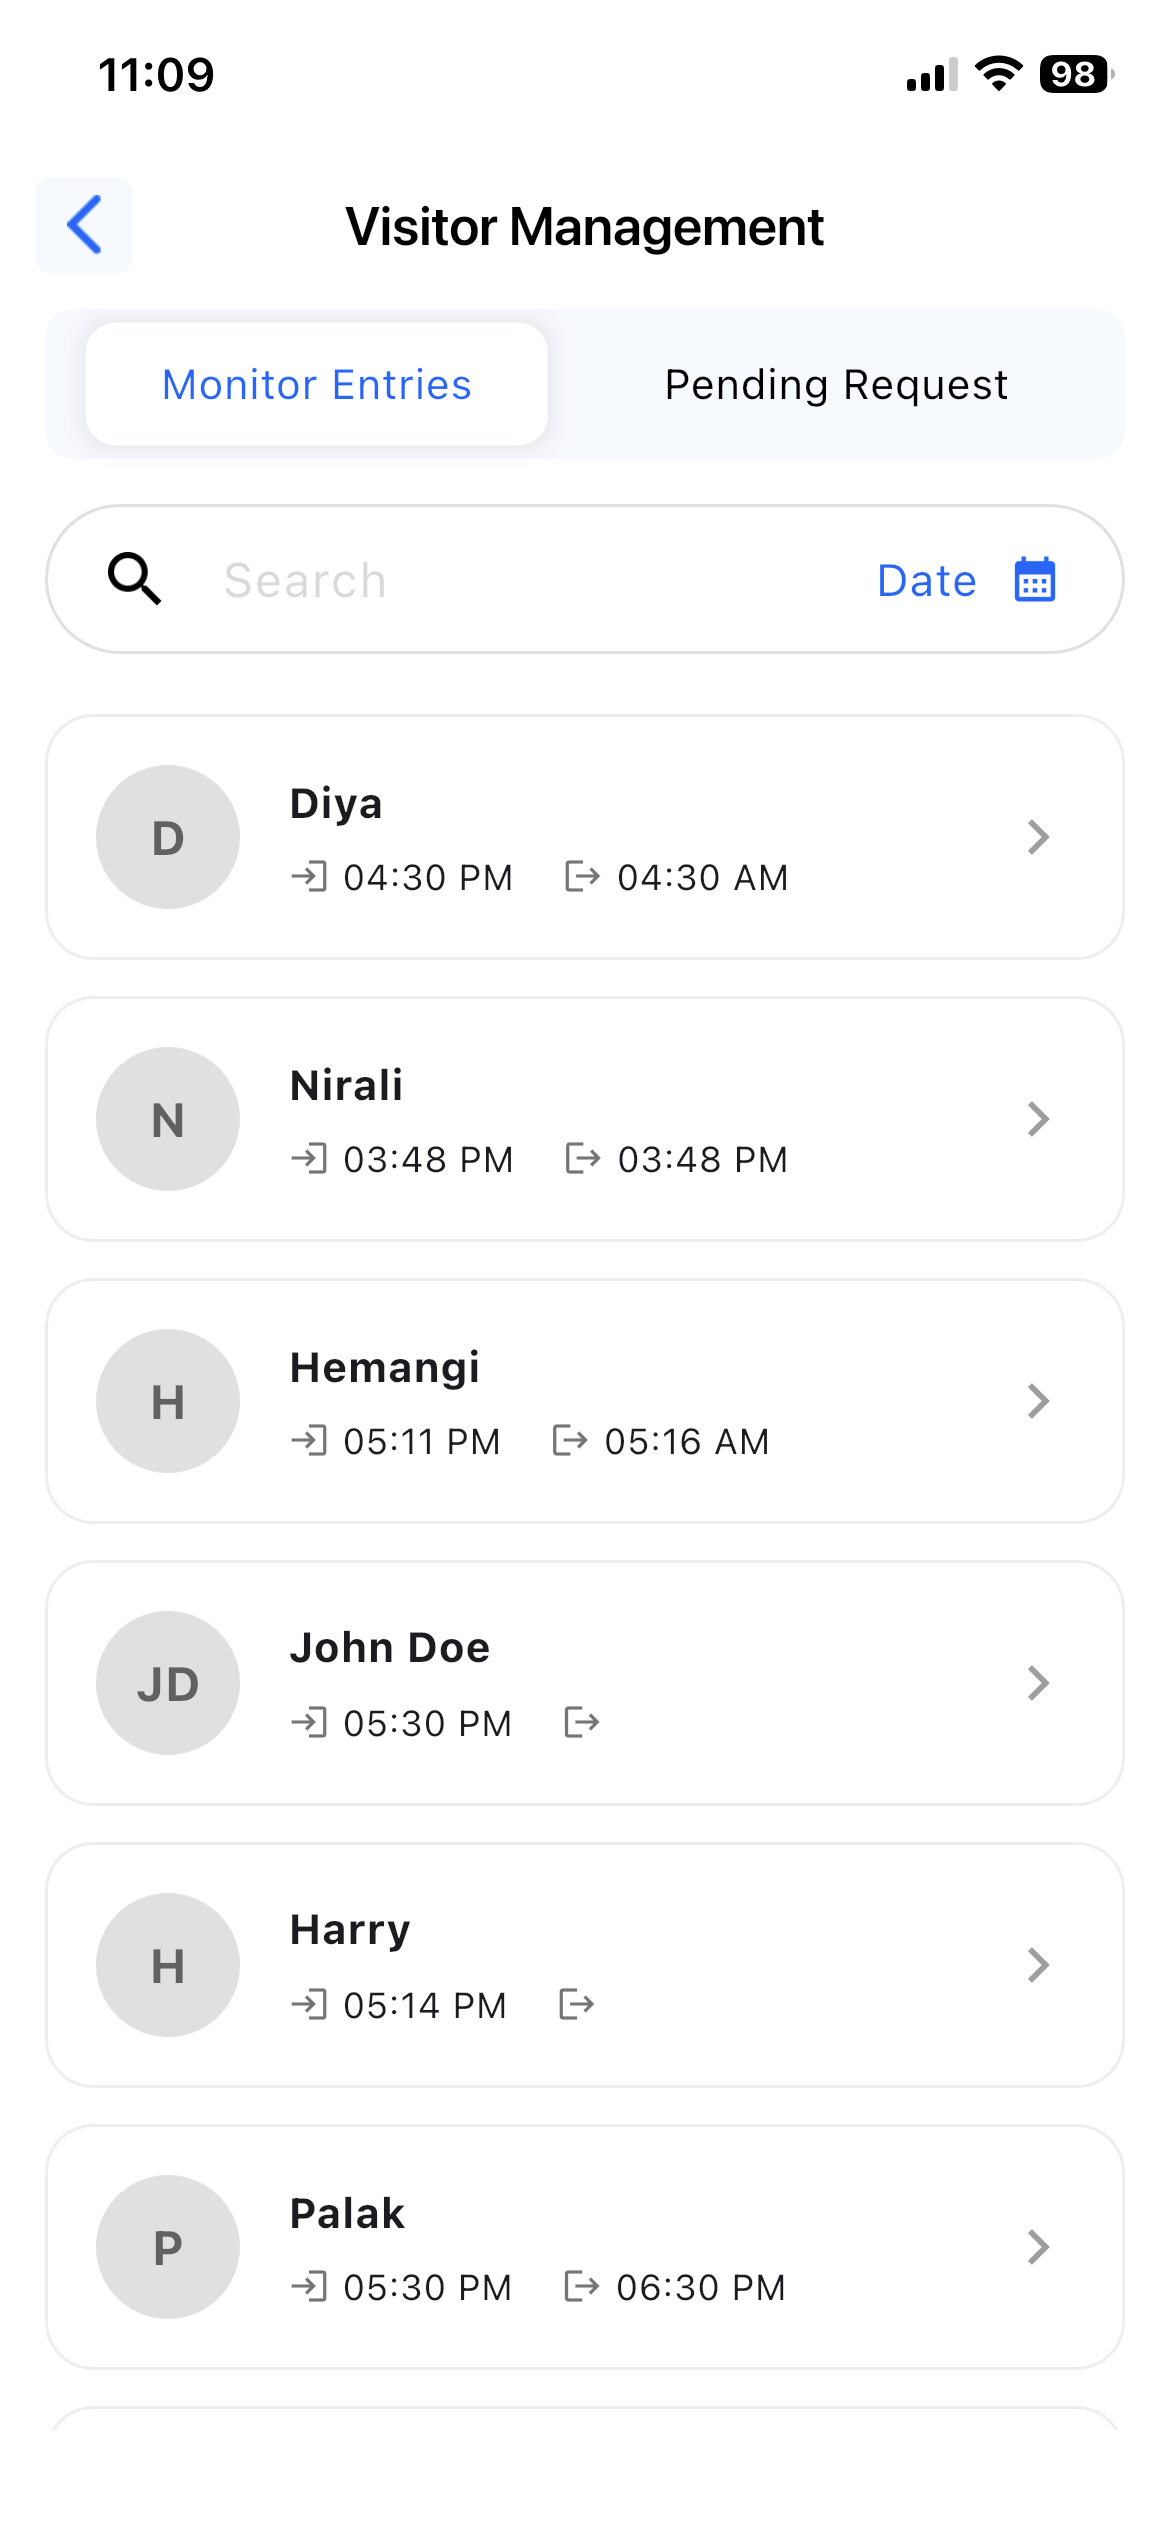Click the Date filter link
The width and height of the screenshot is (1170, 2532).
point(926,581)
